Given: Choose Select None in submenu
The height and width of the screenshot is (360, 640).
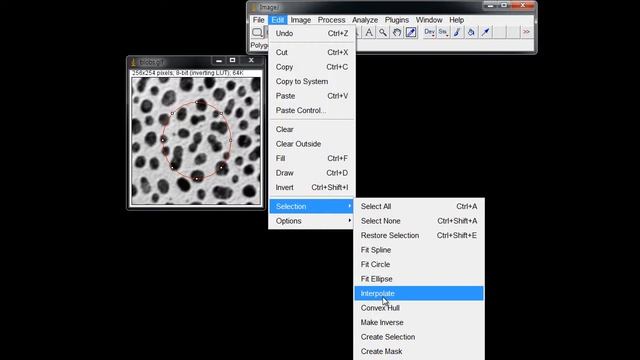Looking at the screenshot, I should (419, 221).
